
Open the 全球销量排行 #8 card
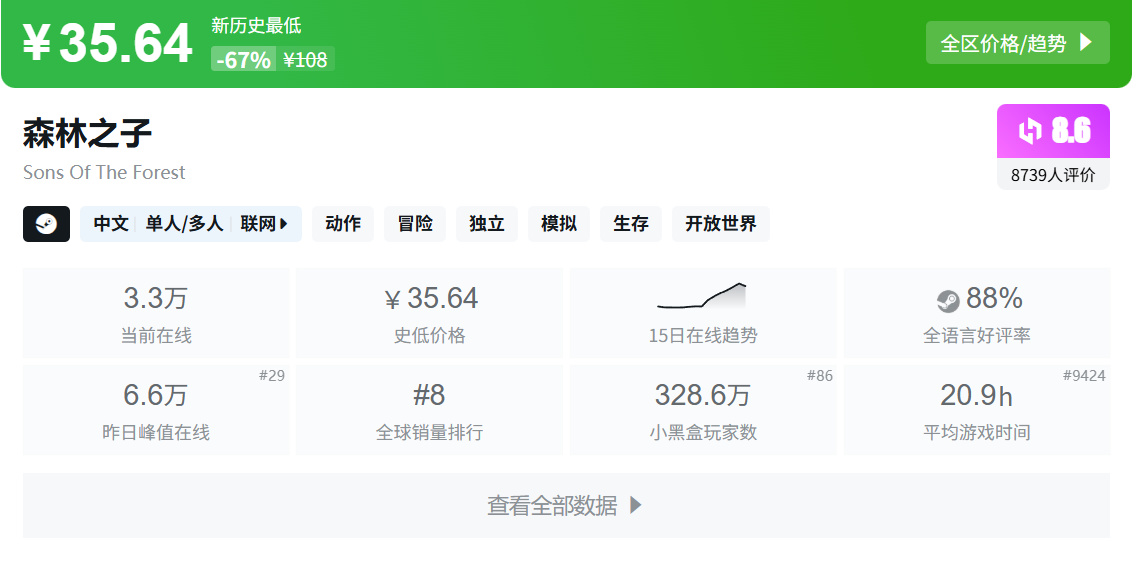point(429,411)
